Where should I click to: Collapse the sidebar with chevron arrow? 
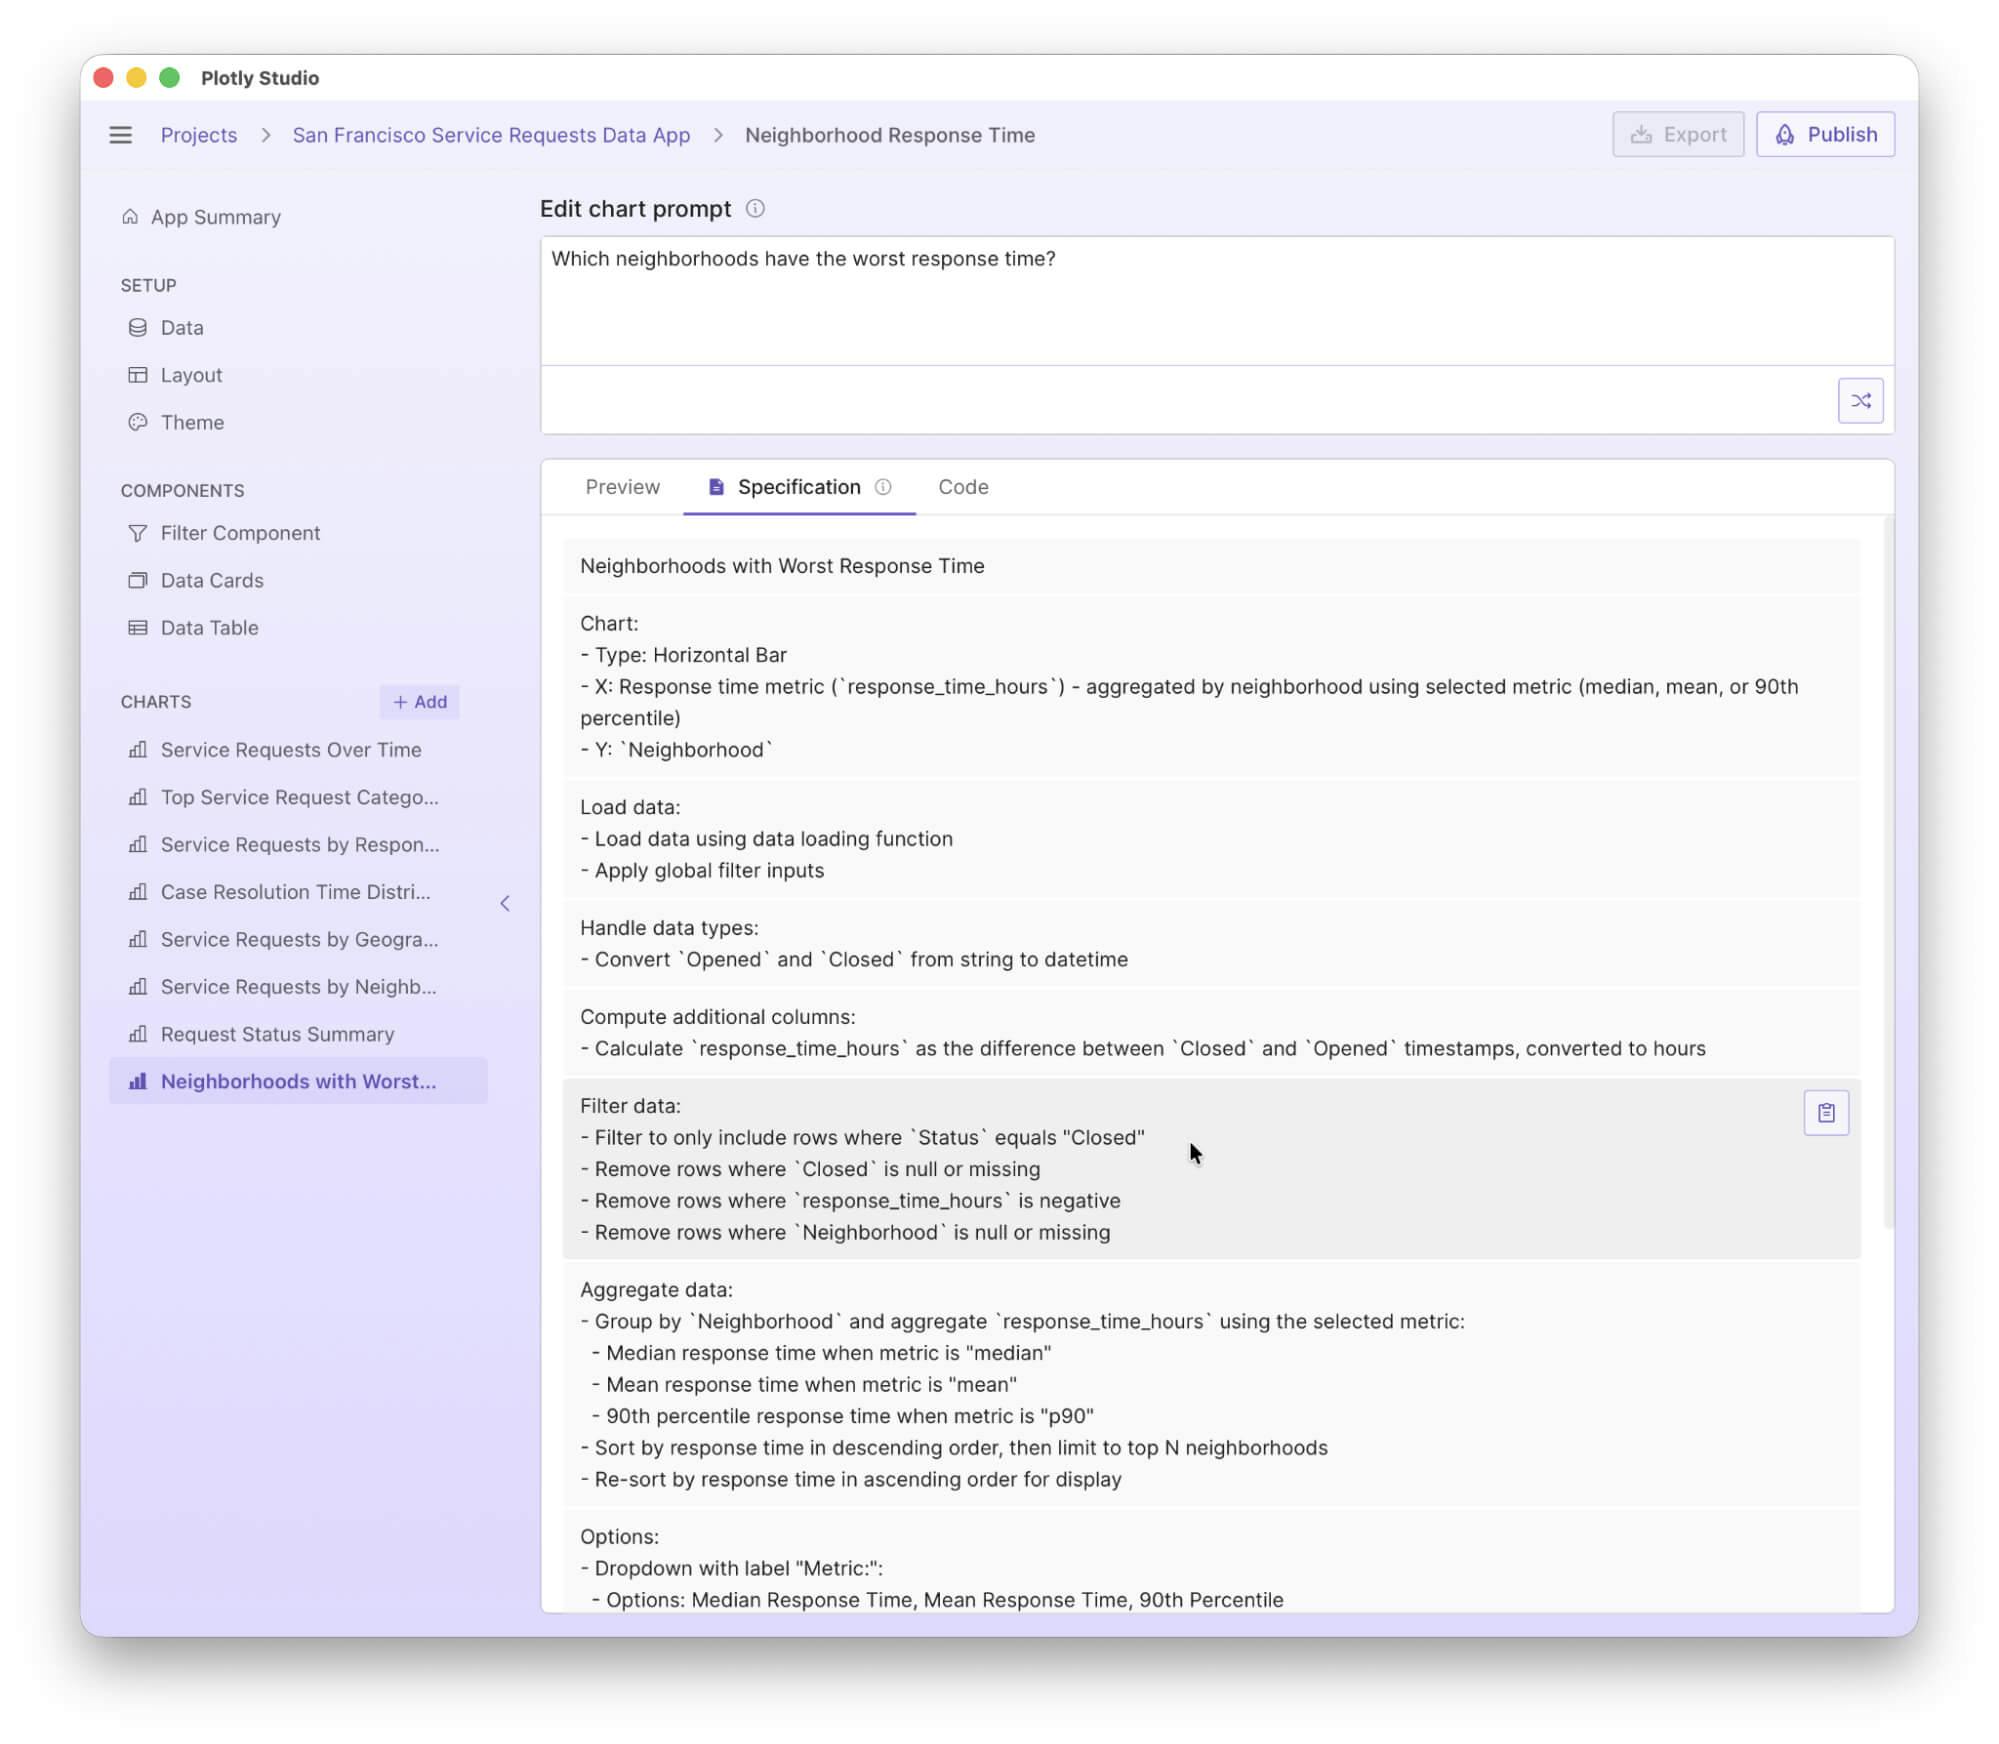click(505, 903)
